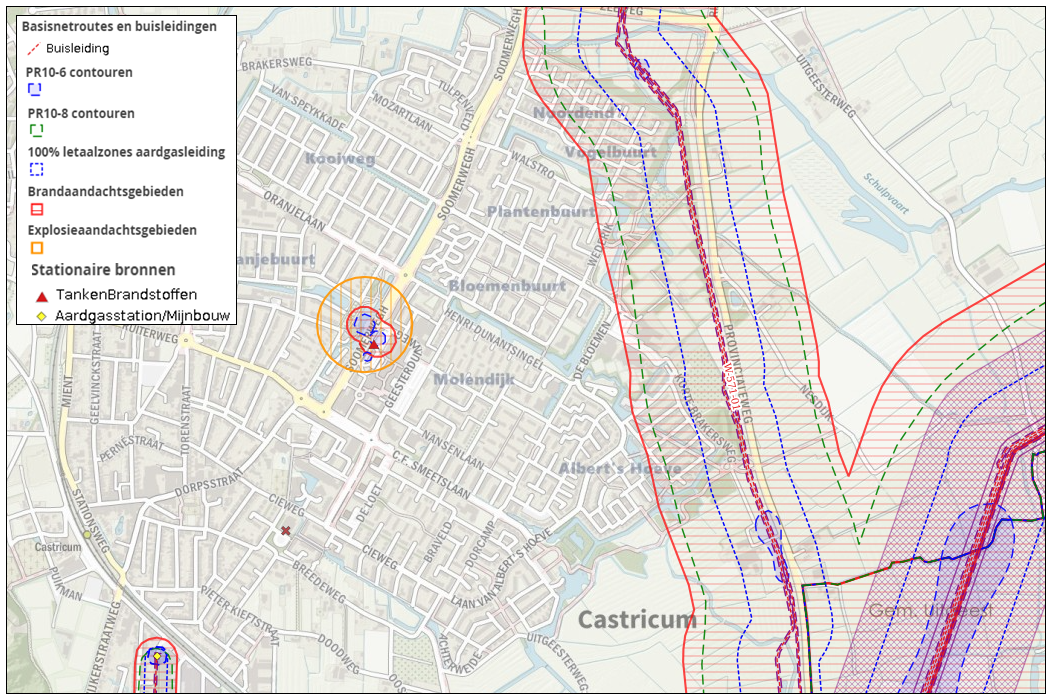Viewport: 1050px width, 697px height.
Task: Click the 'MOZARTLAAN' street label
Action: pyautogui.click(x=402, y=112)
